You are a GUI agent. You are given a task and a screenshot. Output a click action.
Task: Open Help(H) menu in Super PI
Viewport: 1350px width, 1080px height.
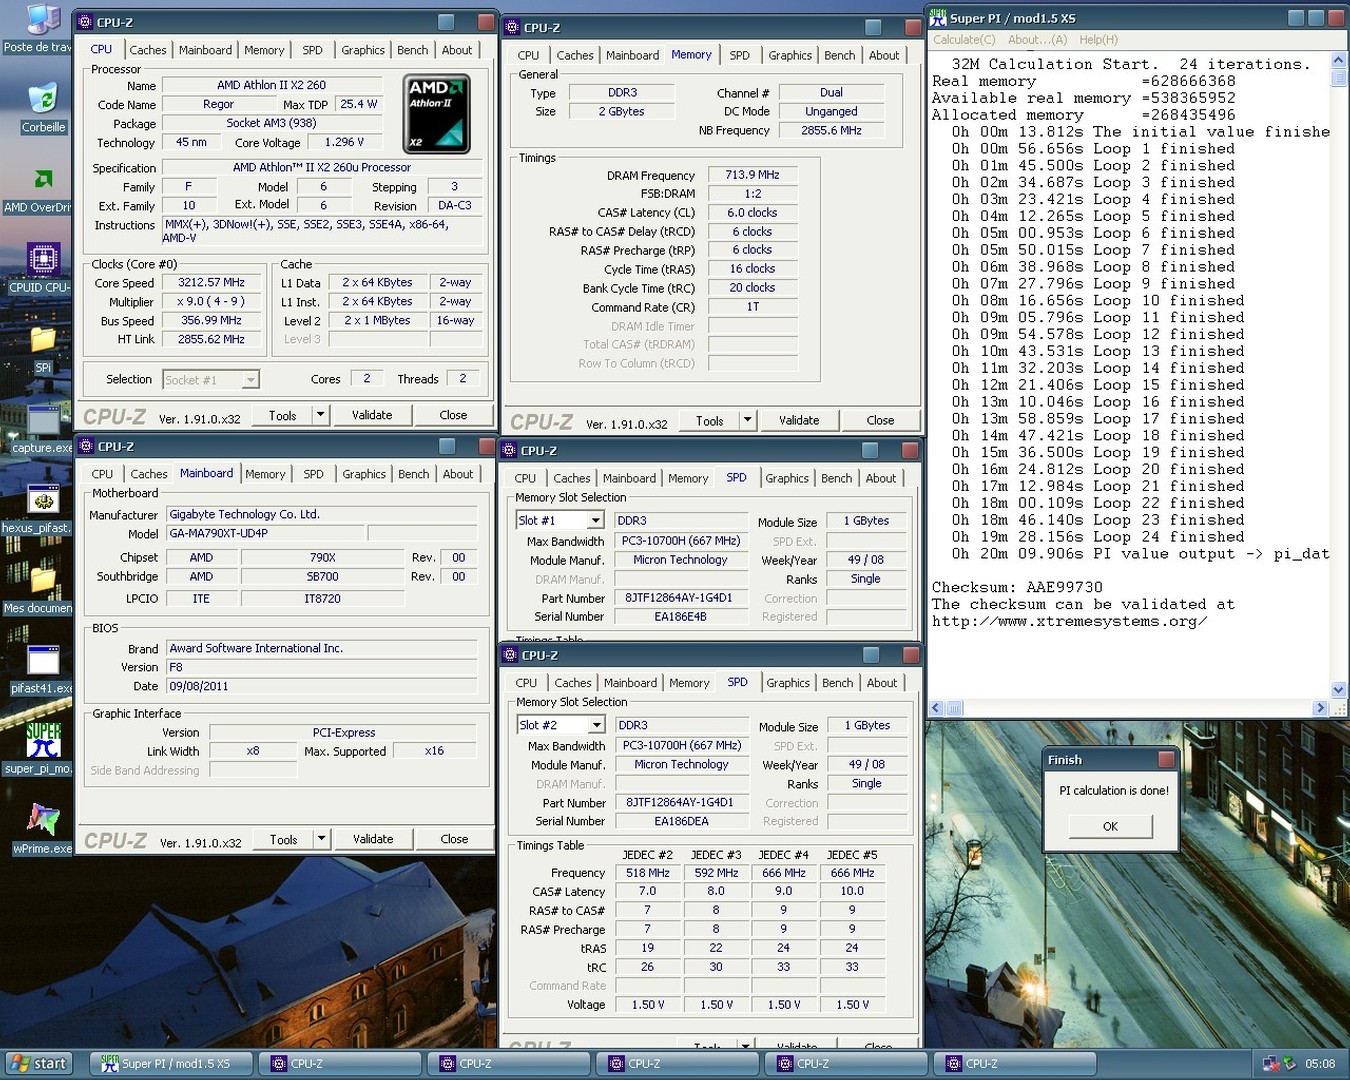tap(1098, 40)
